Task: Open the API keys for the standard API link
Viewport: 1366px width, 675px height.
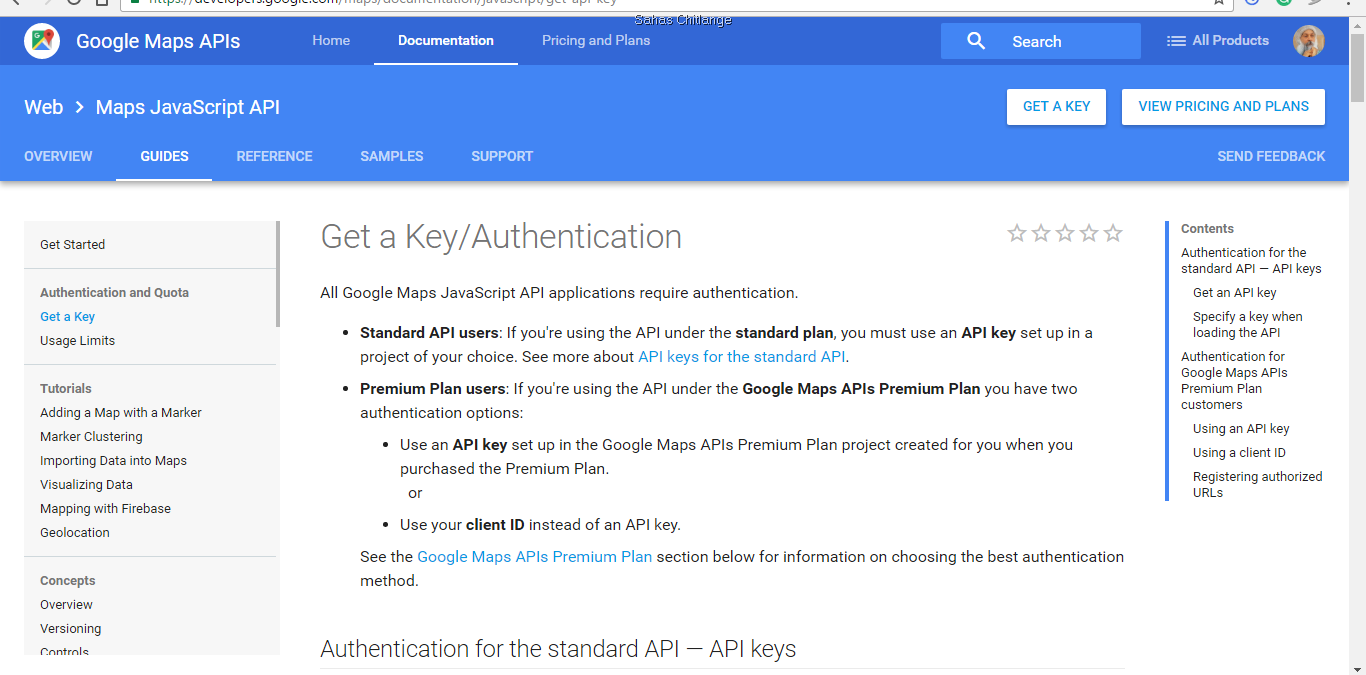Action: pyautogui.click(x=742, y=357)
